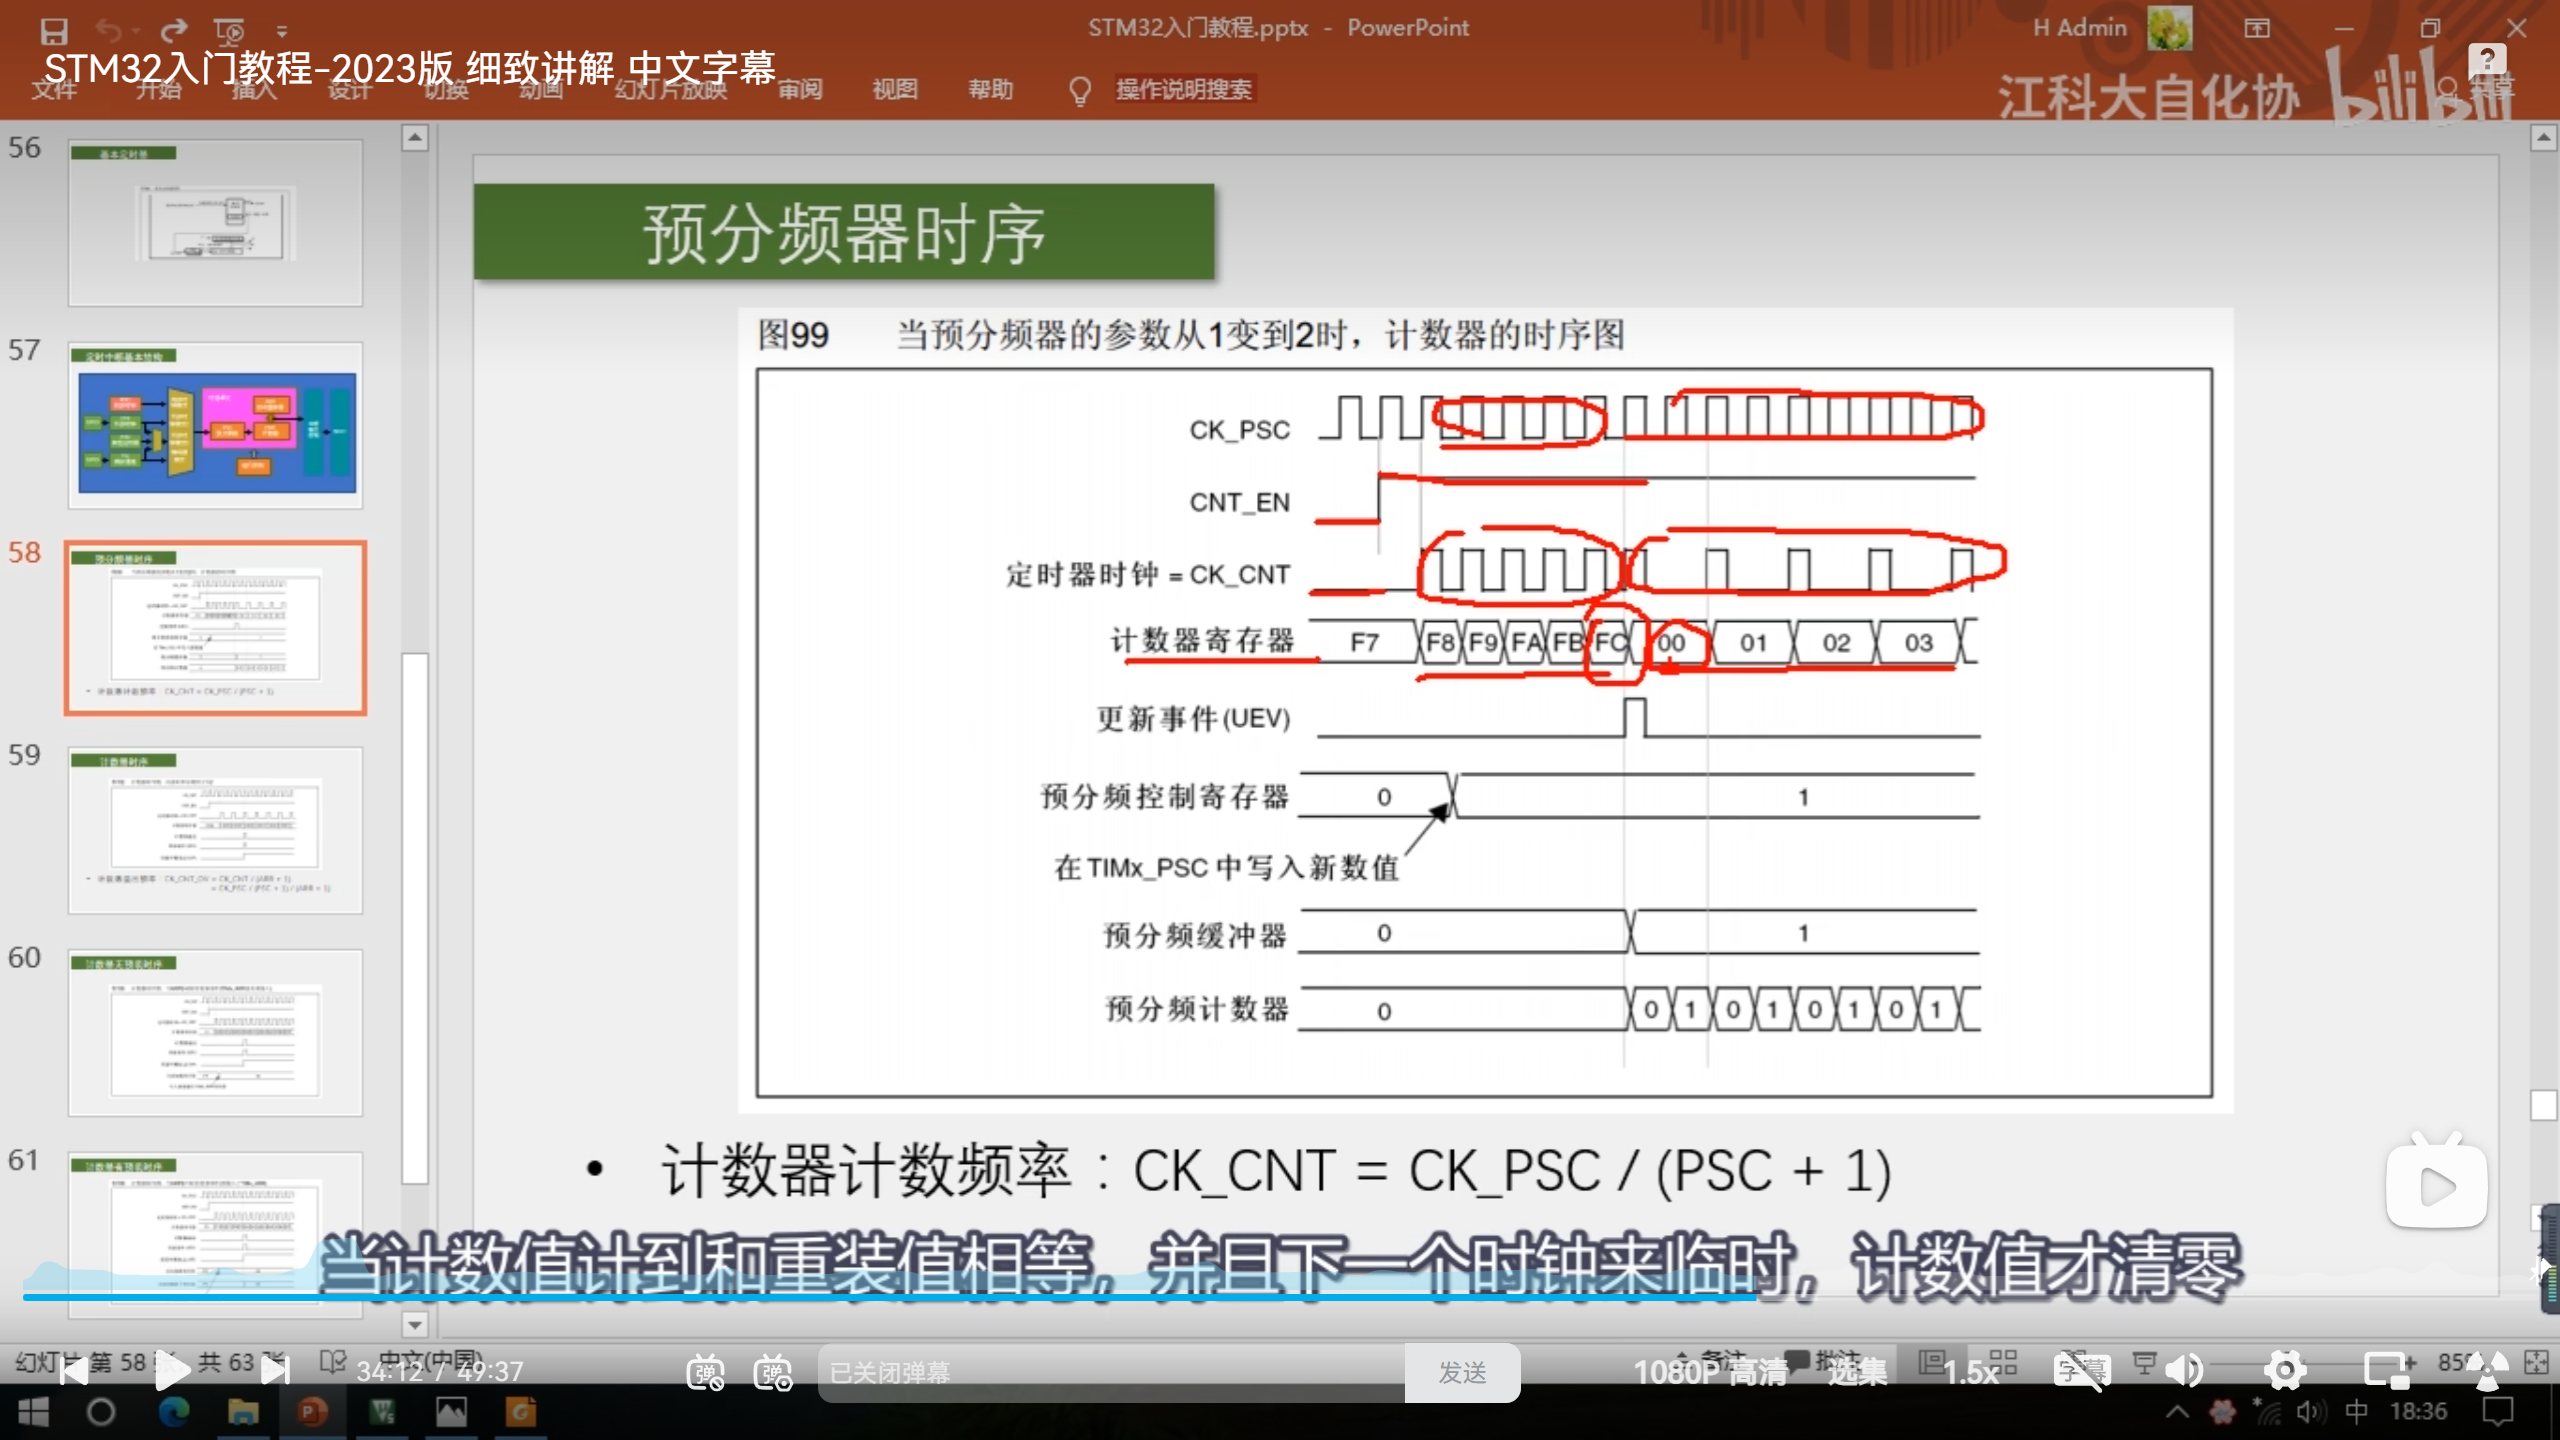This screenshot has width=2560, height=1440.
Task: Click the 发送 send button
Action: click(x=1462, y=1373)
